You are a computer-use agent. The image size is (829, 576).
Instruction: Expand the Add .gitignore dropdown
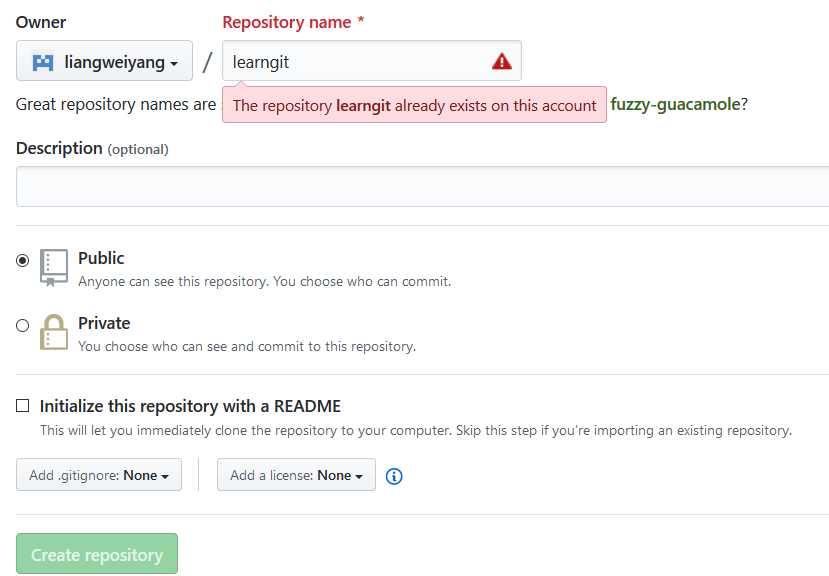click(x=99, y=474)
